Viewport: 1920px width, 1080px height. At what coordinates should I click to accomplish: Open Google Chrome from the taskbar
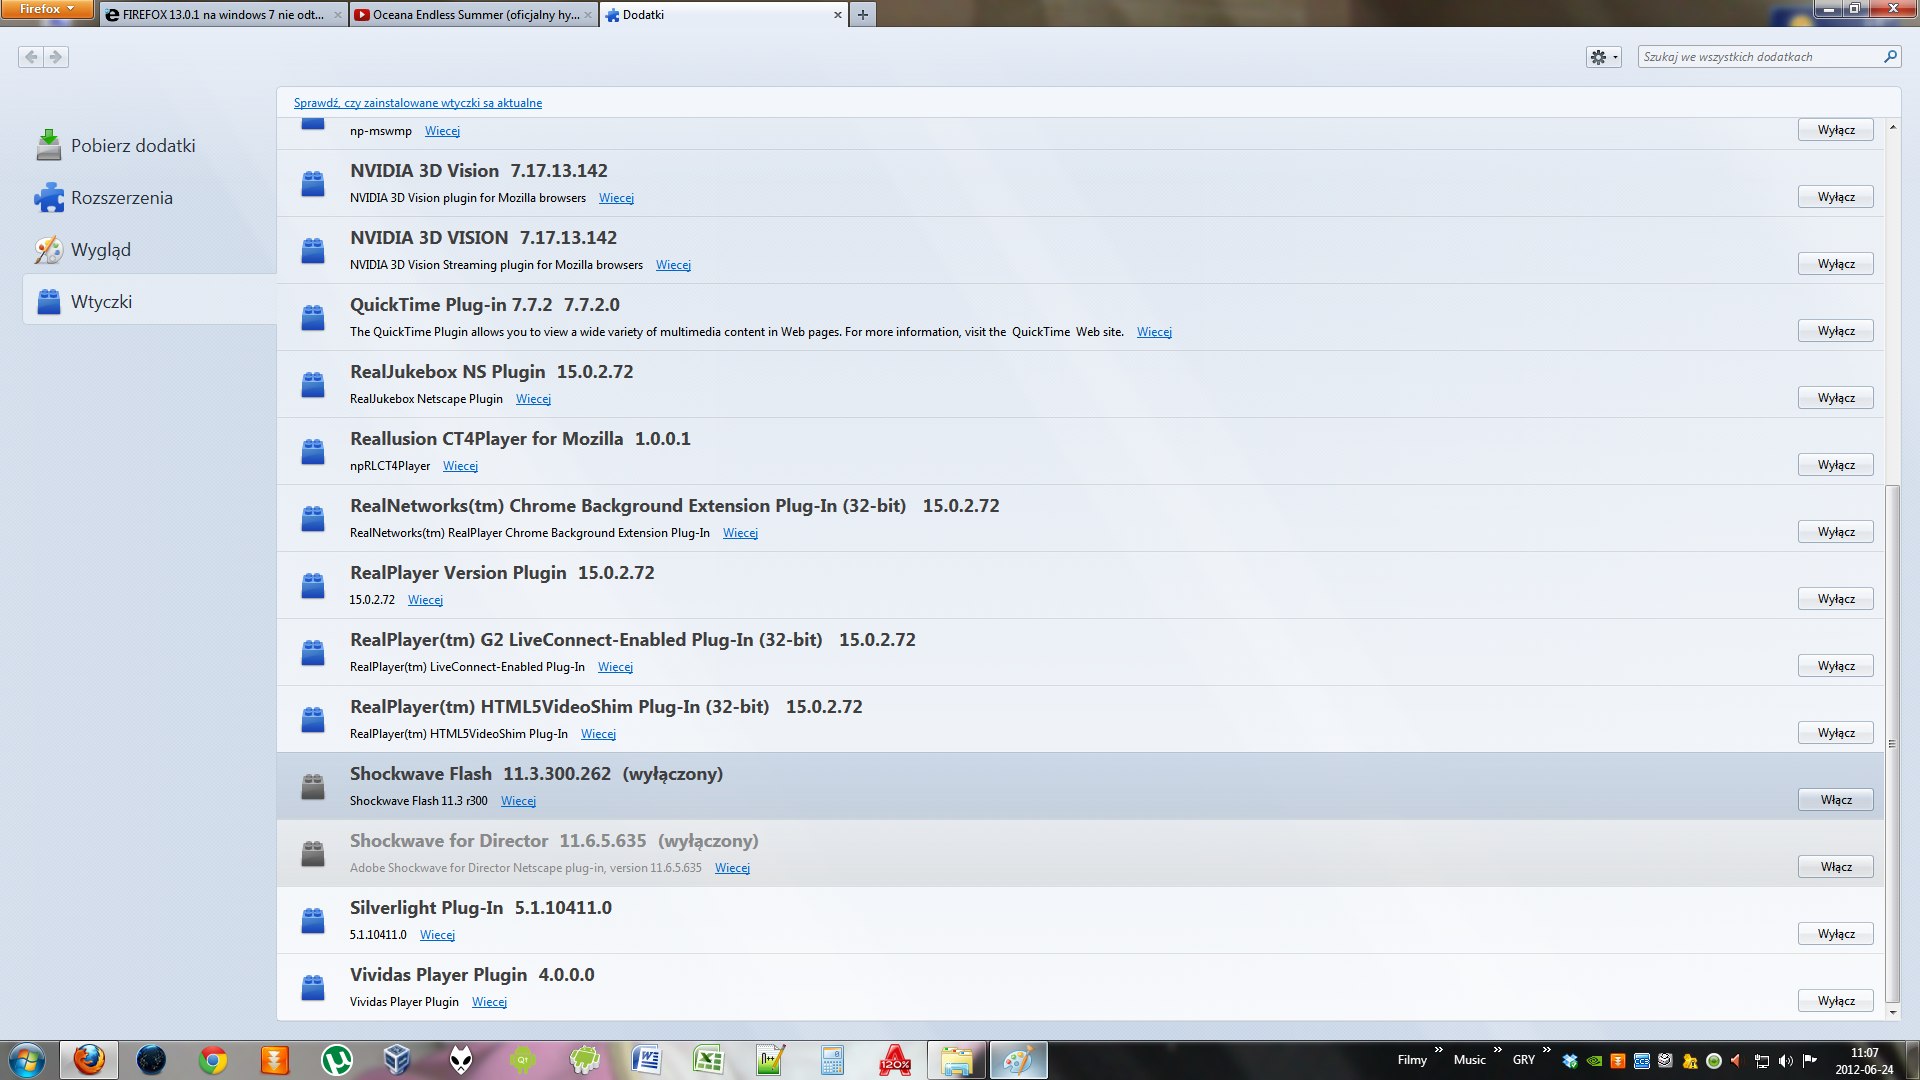(x=213, y=1060)
